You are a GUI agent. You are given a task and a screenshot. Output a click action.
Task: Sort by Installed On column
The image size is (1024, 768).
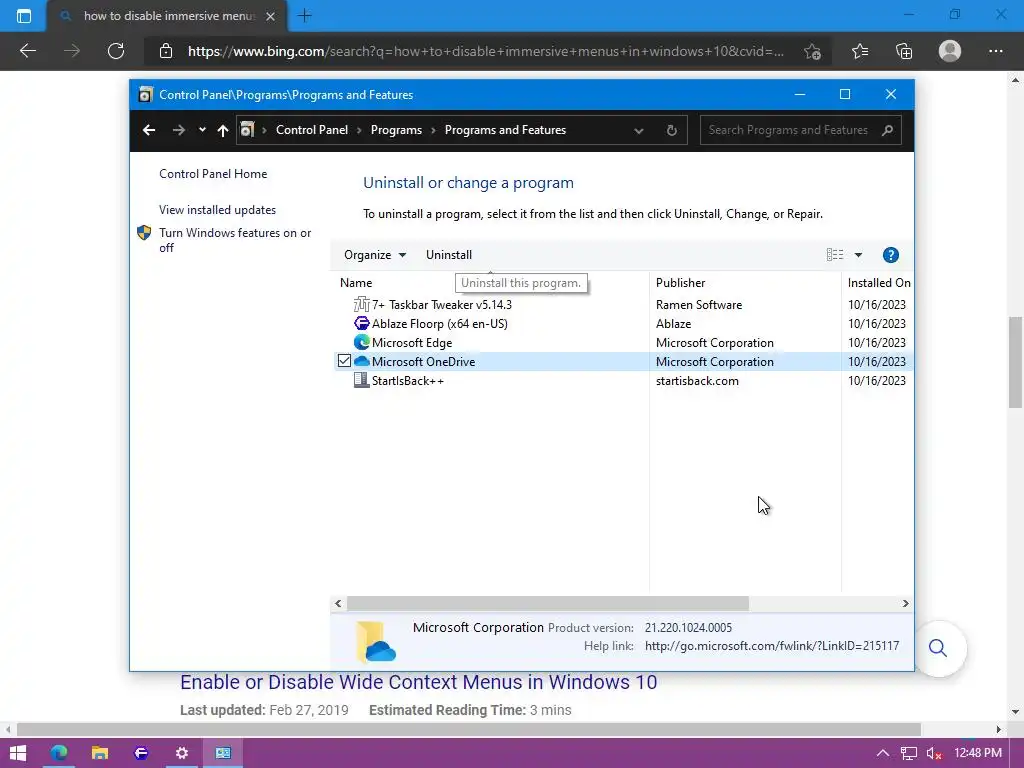[878, 283]
